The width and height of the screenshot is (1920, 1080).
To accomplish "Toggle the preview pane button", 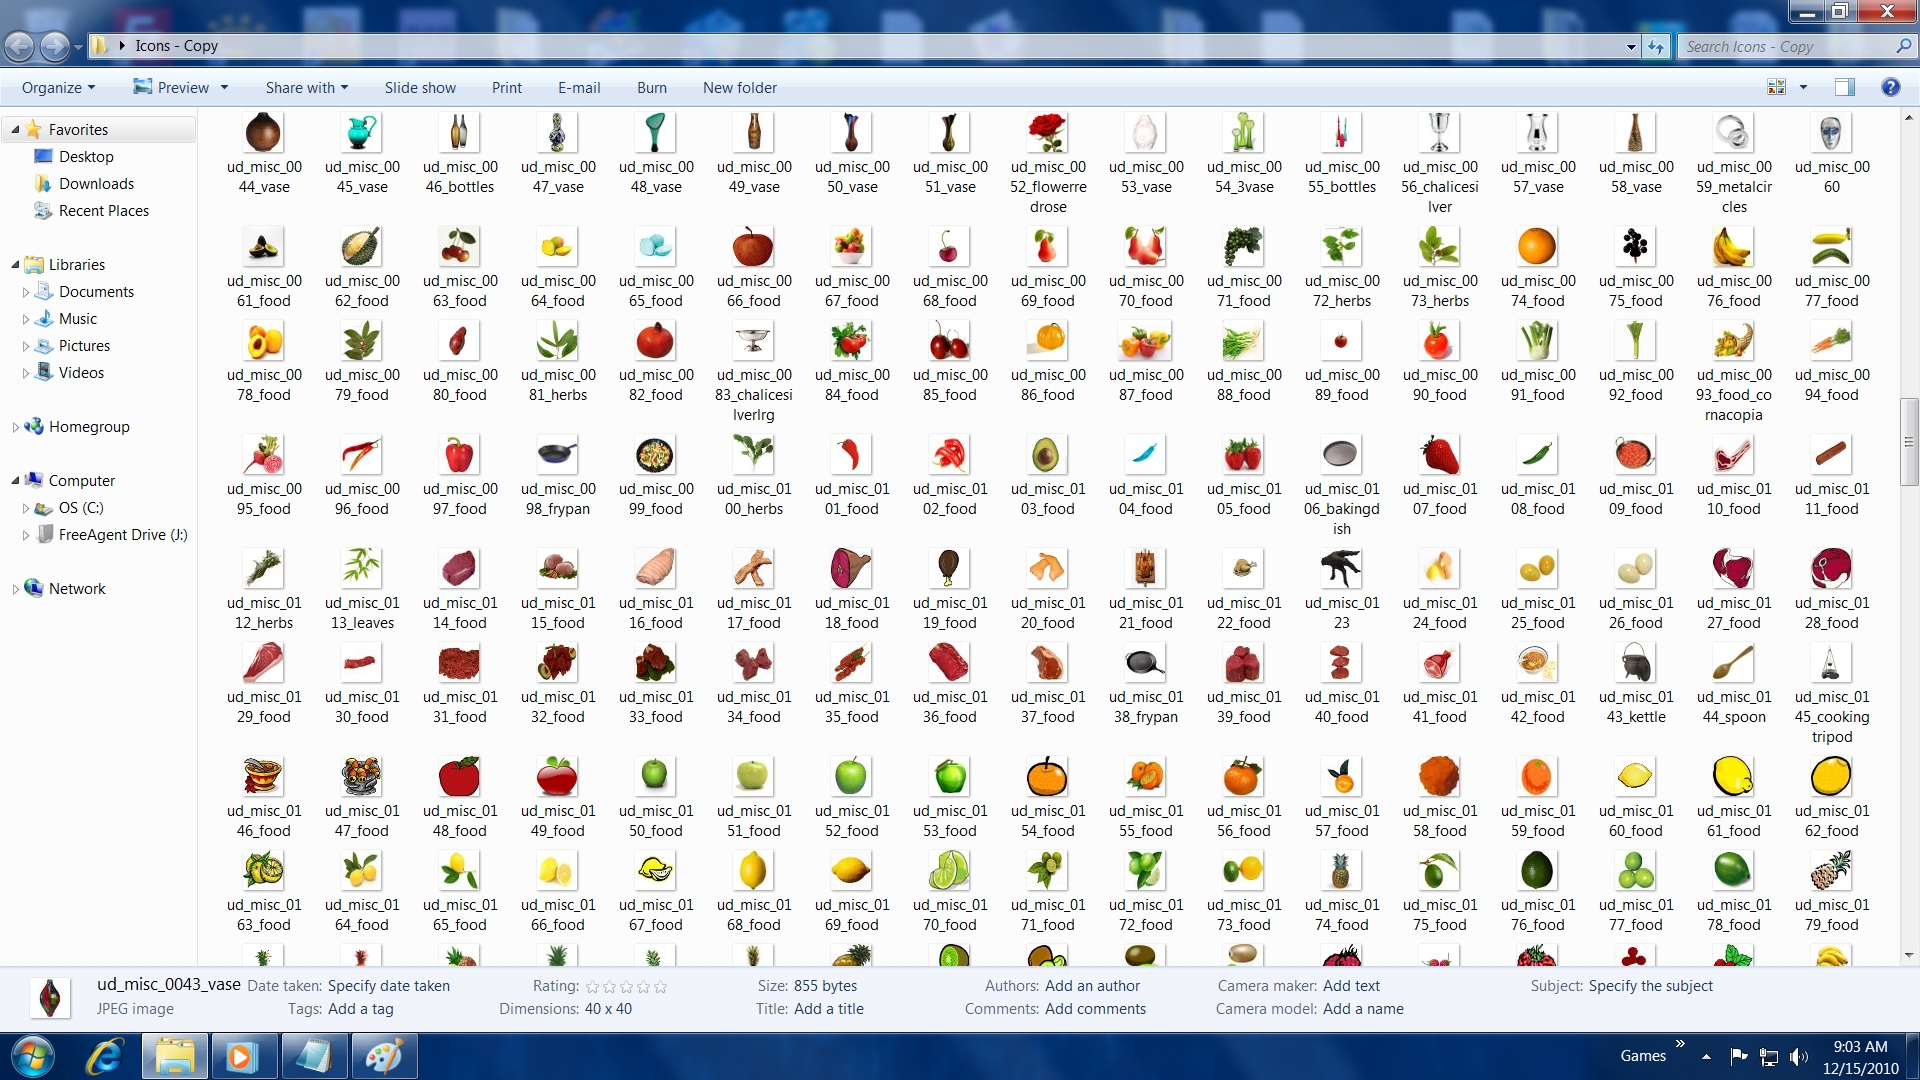I will (x=1844, y=88).
